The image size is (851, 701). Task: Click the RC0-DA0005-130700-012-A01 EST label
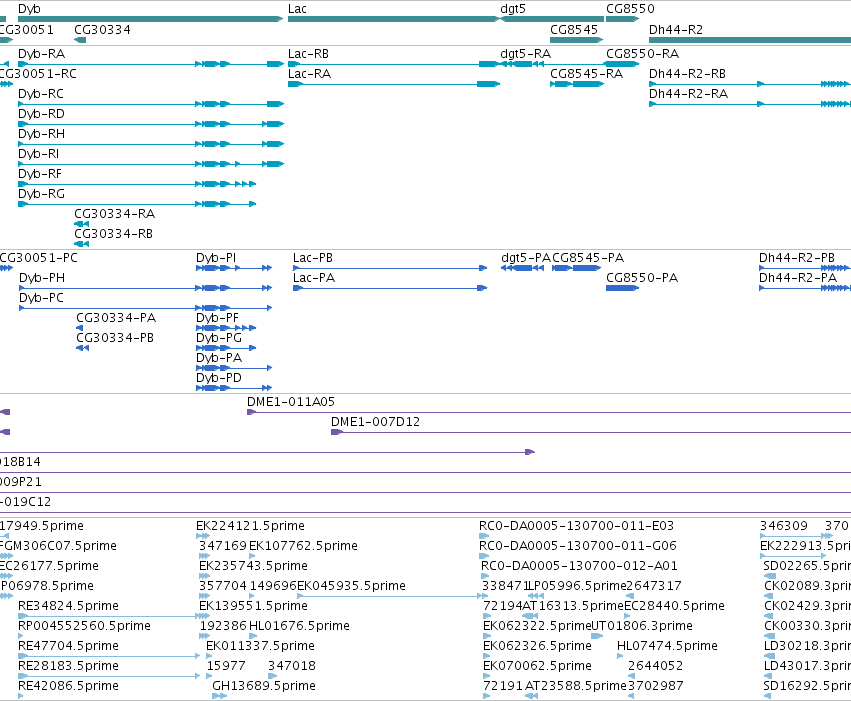(579, 566)
